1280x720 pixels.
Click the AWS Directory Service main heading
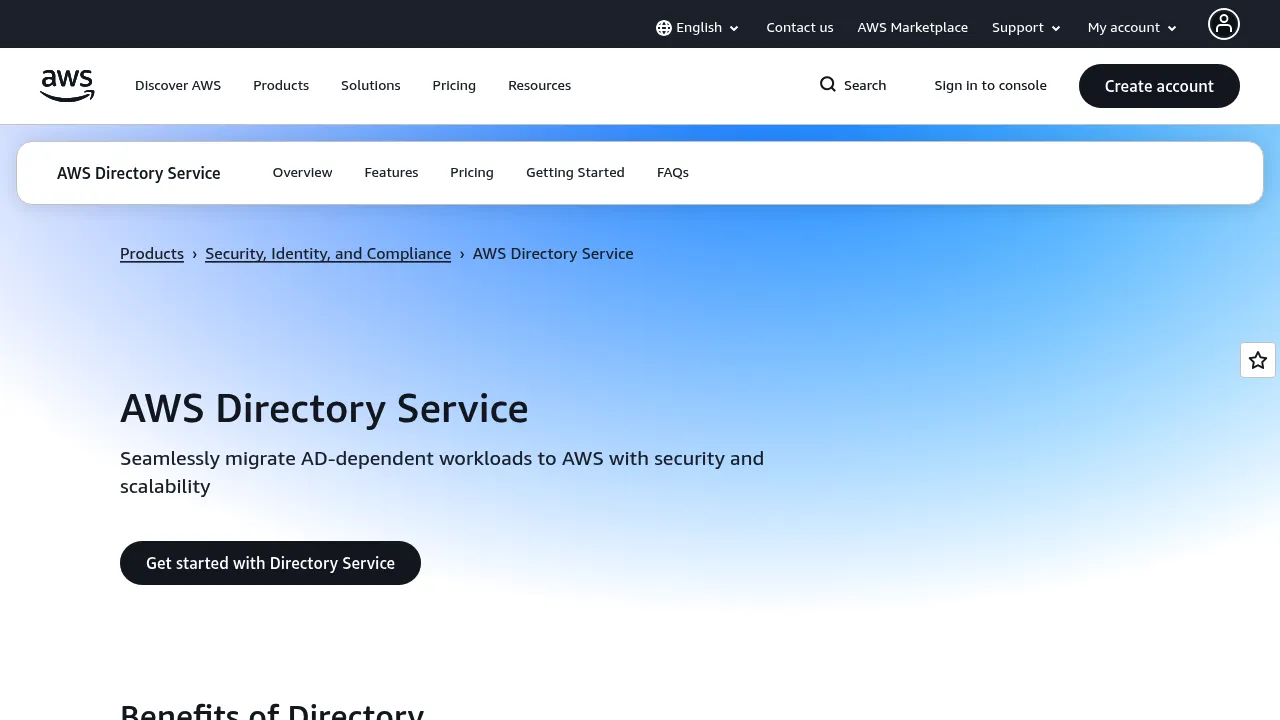tap(324, 409)
